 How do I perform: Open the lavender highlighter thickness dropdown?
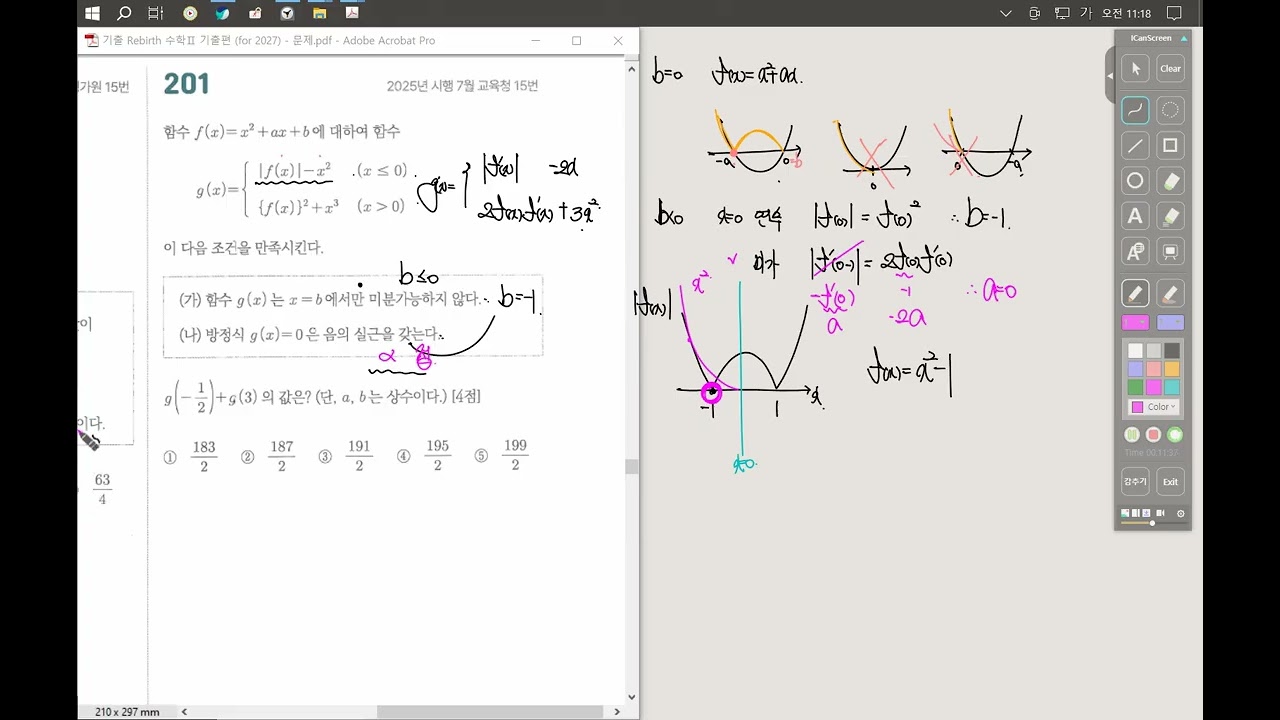click(x=1170, y=322)
